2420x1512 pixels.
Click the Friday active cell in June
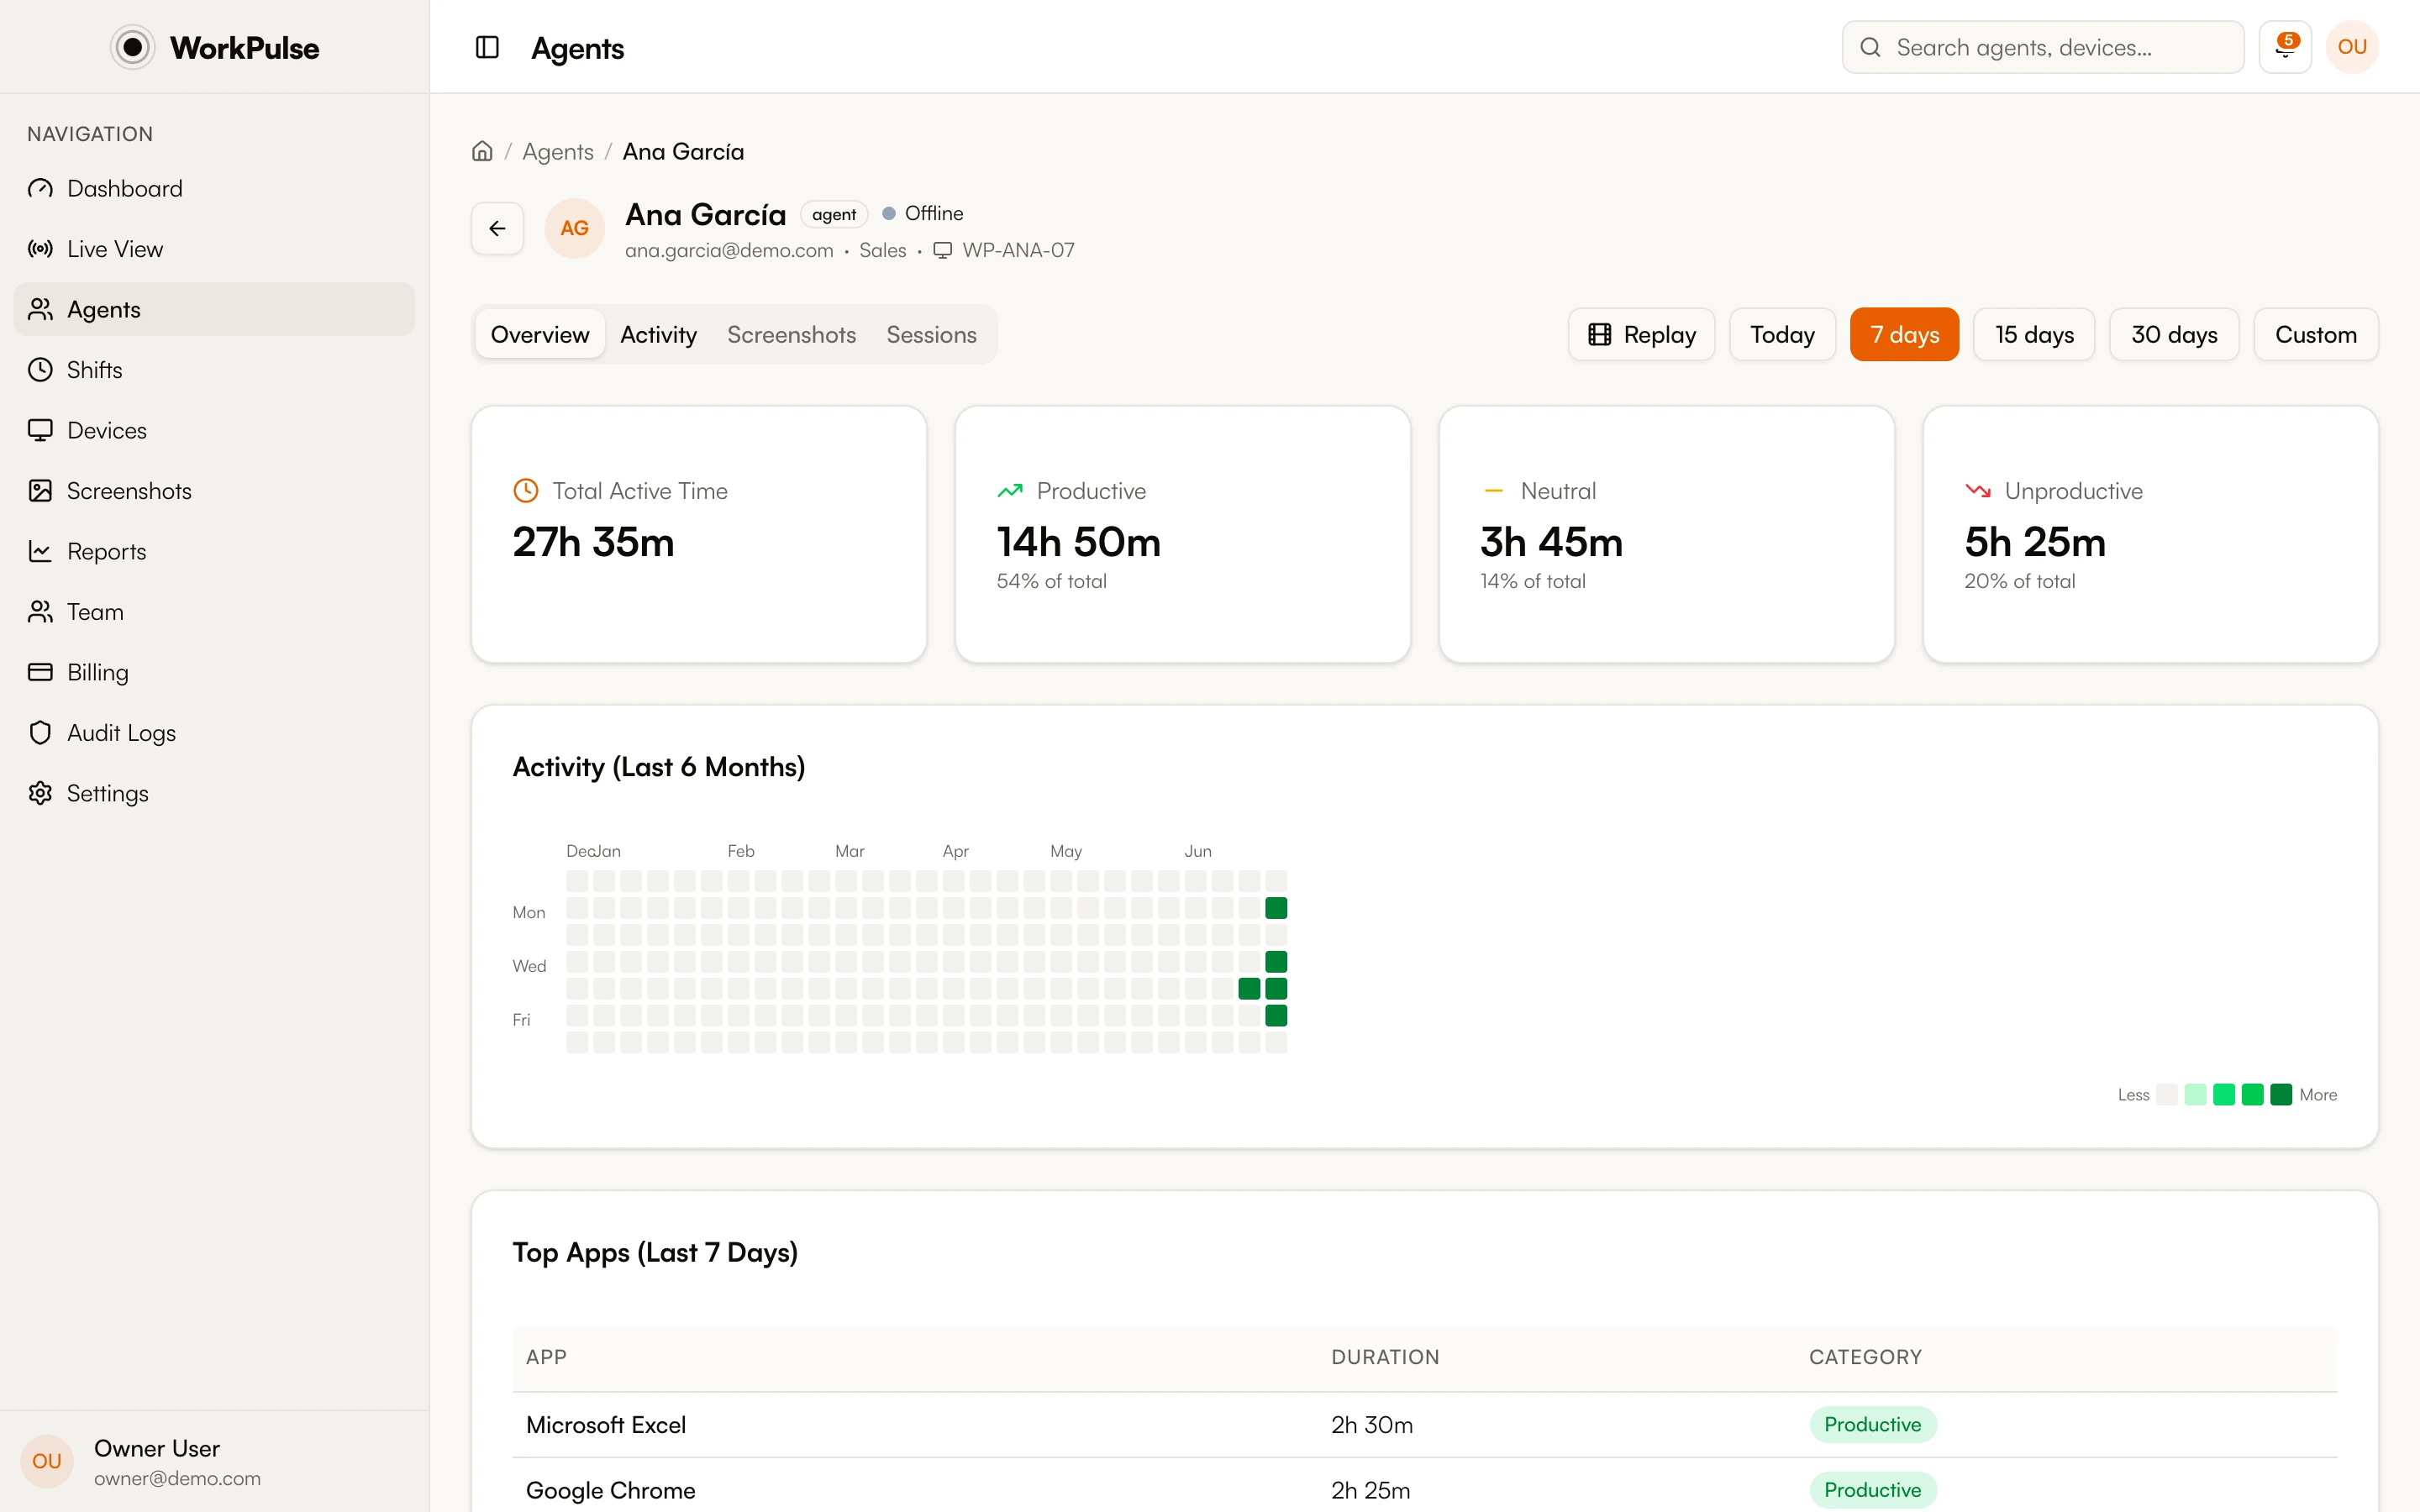1276,1016
